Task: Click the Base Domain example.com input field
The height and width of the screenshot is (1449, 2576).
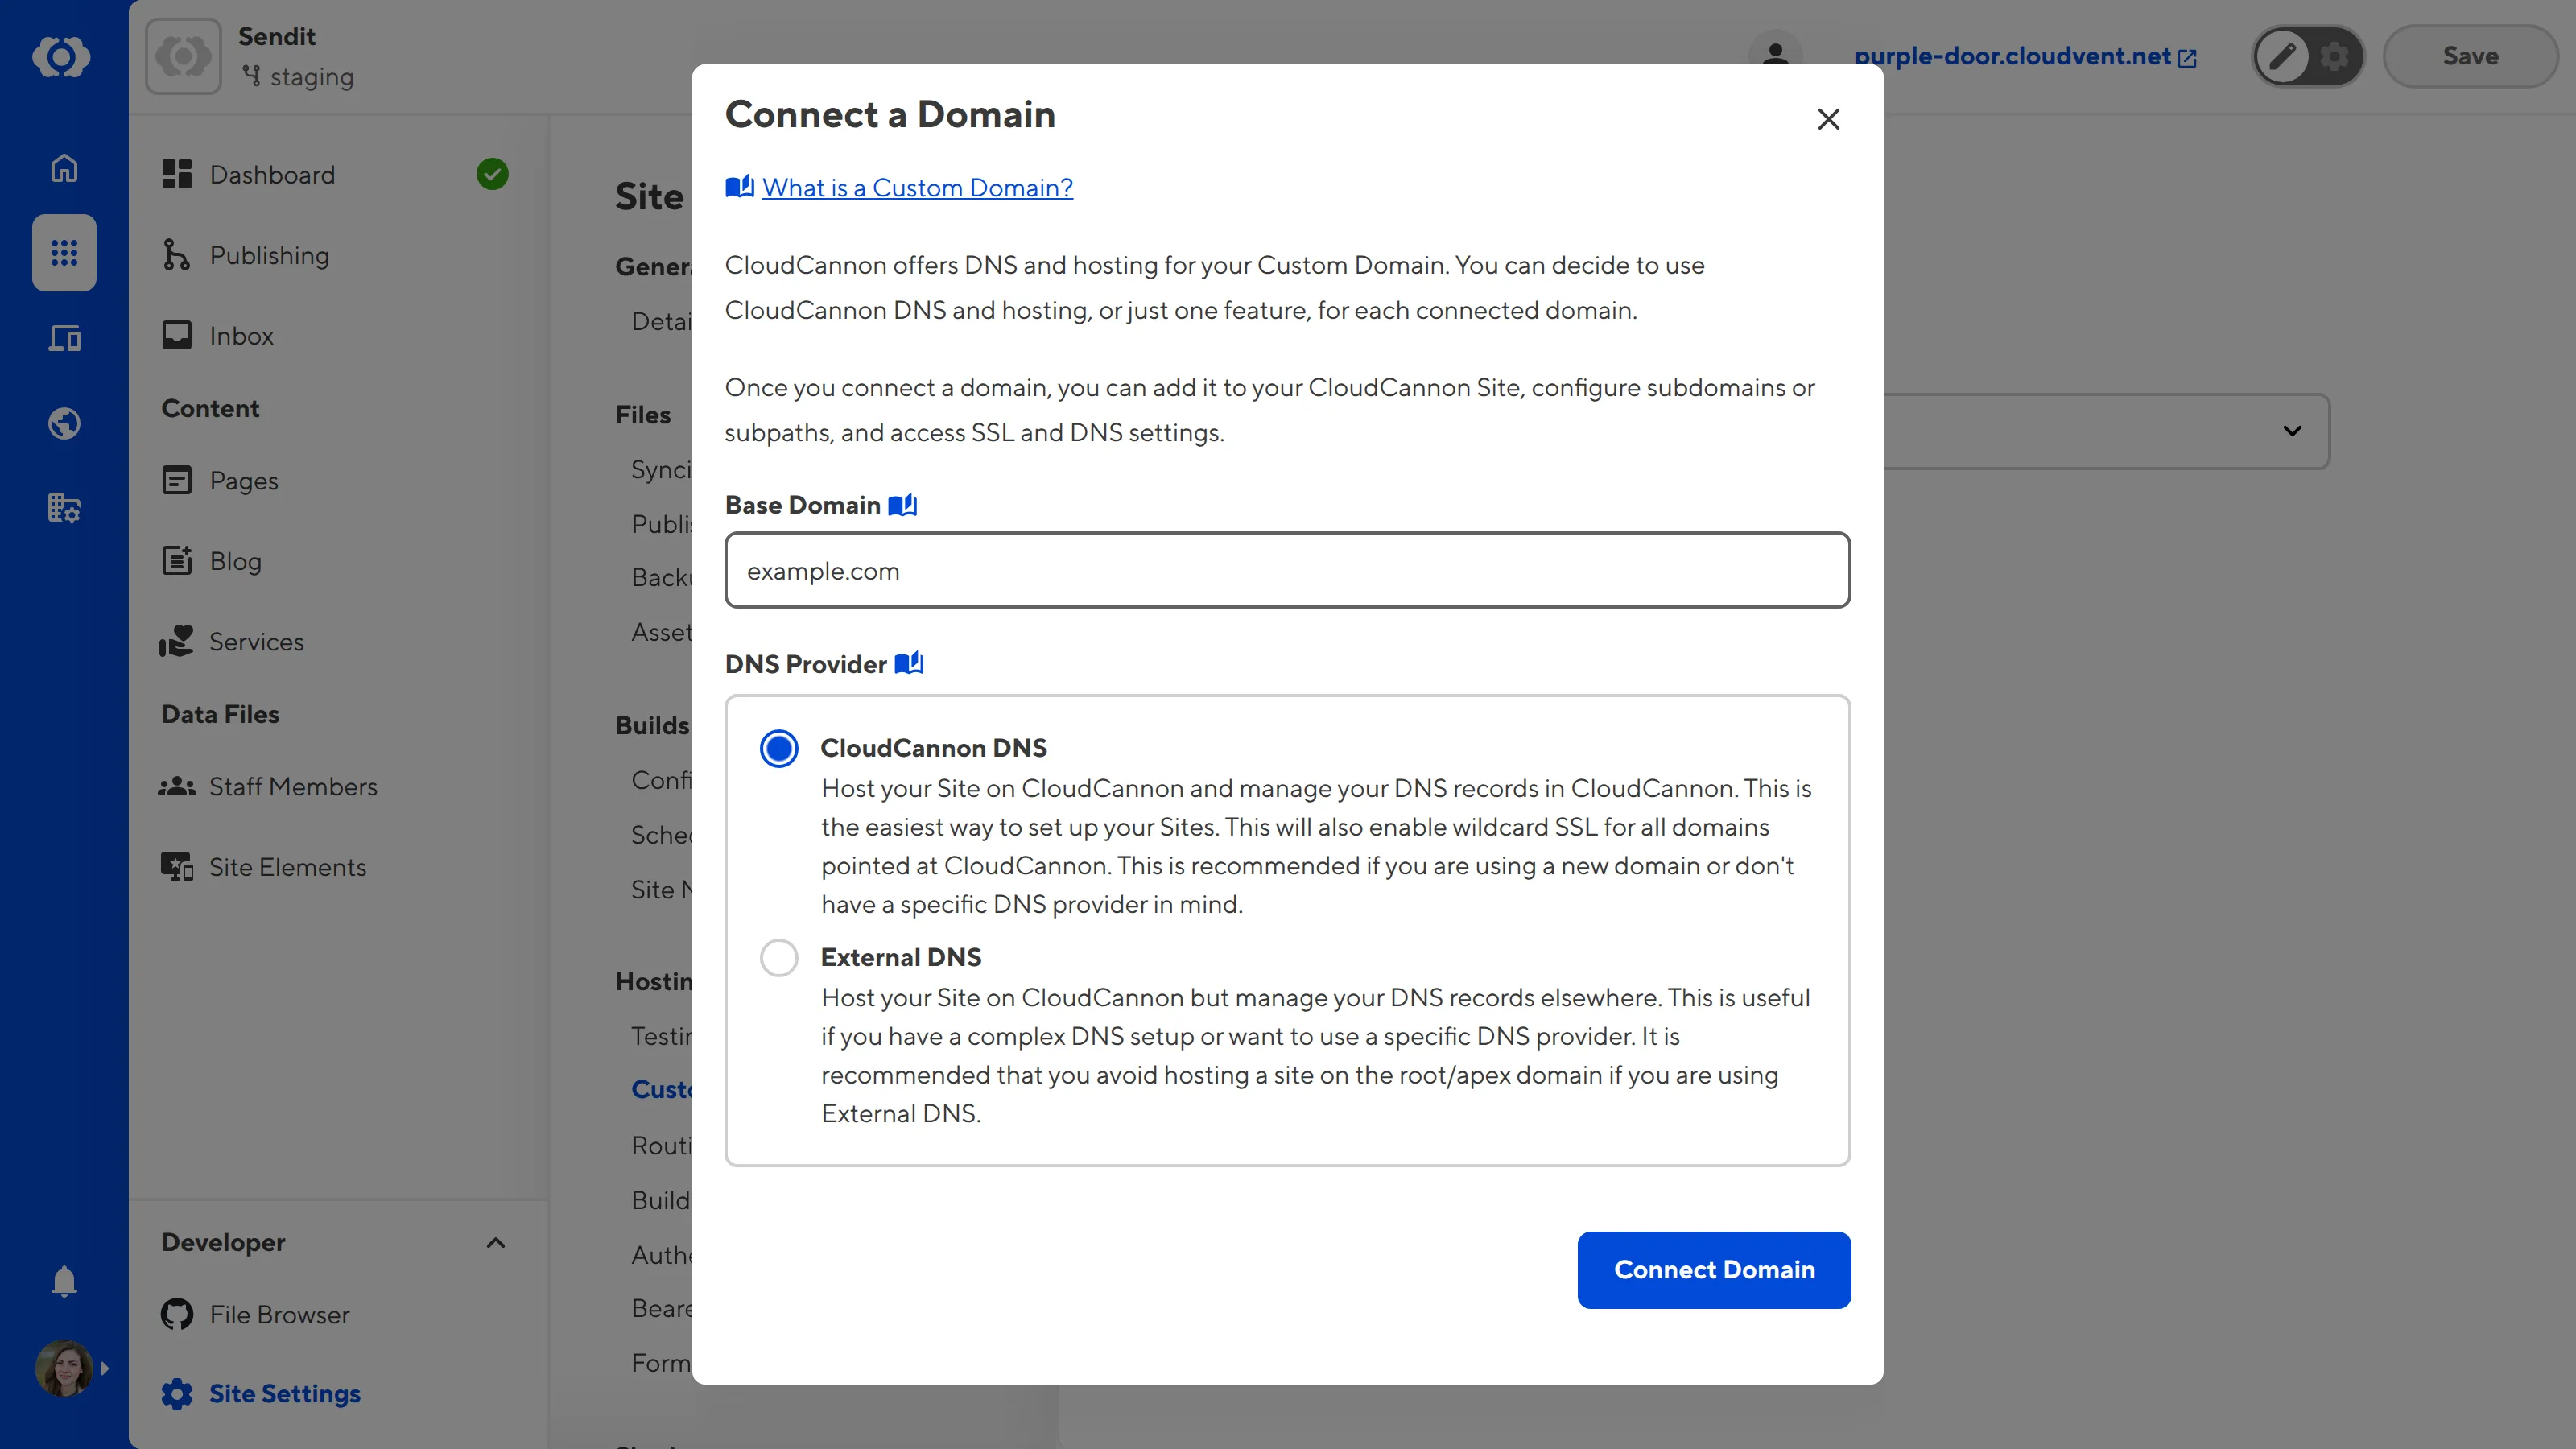Action: [1287, 570]
